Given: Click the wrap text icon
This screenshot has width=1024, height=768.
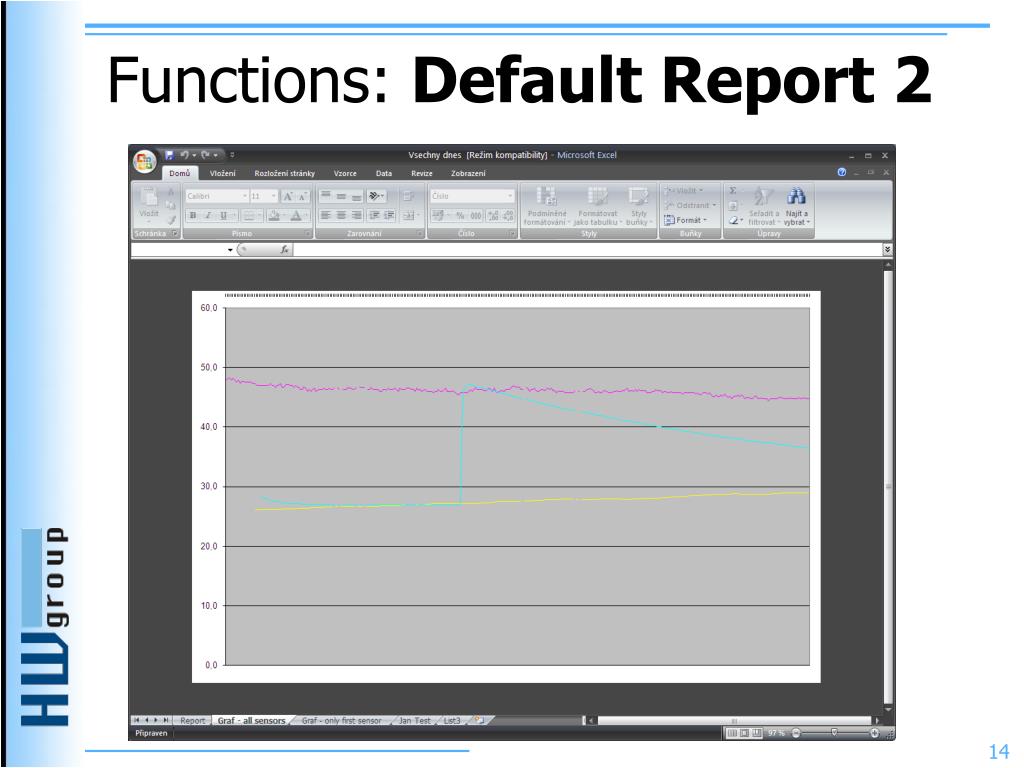Looking at the screenshot, I should point(409,196).
